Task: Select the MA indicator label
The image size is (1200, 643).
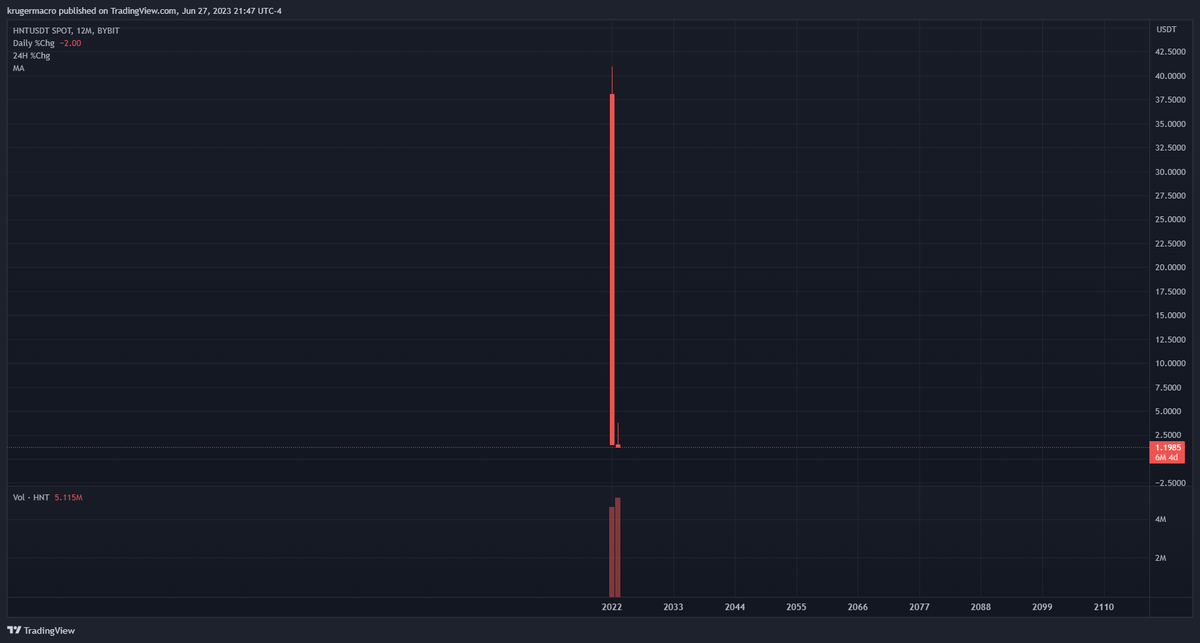Action: [x=18, y=67]
